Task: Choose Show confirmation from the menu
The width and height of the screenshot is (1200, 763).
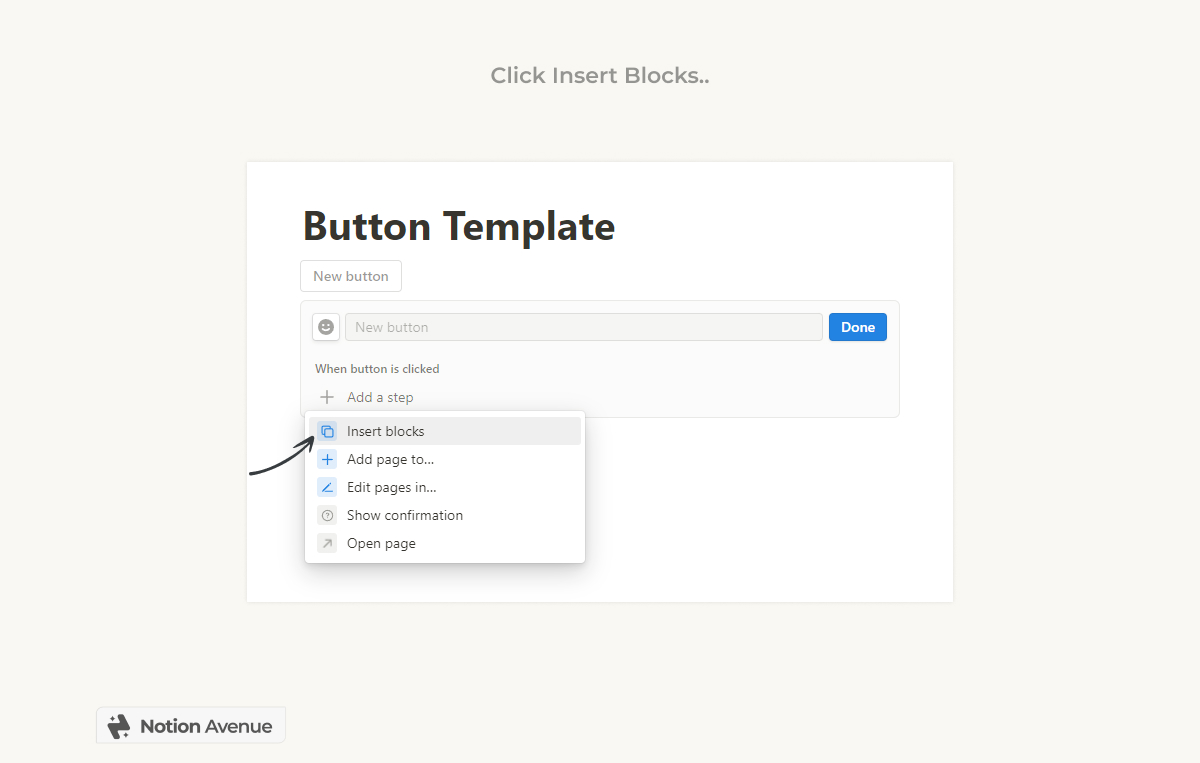Action: 405,515
